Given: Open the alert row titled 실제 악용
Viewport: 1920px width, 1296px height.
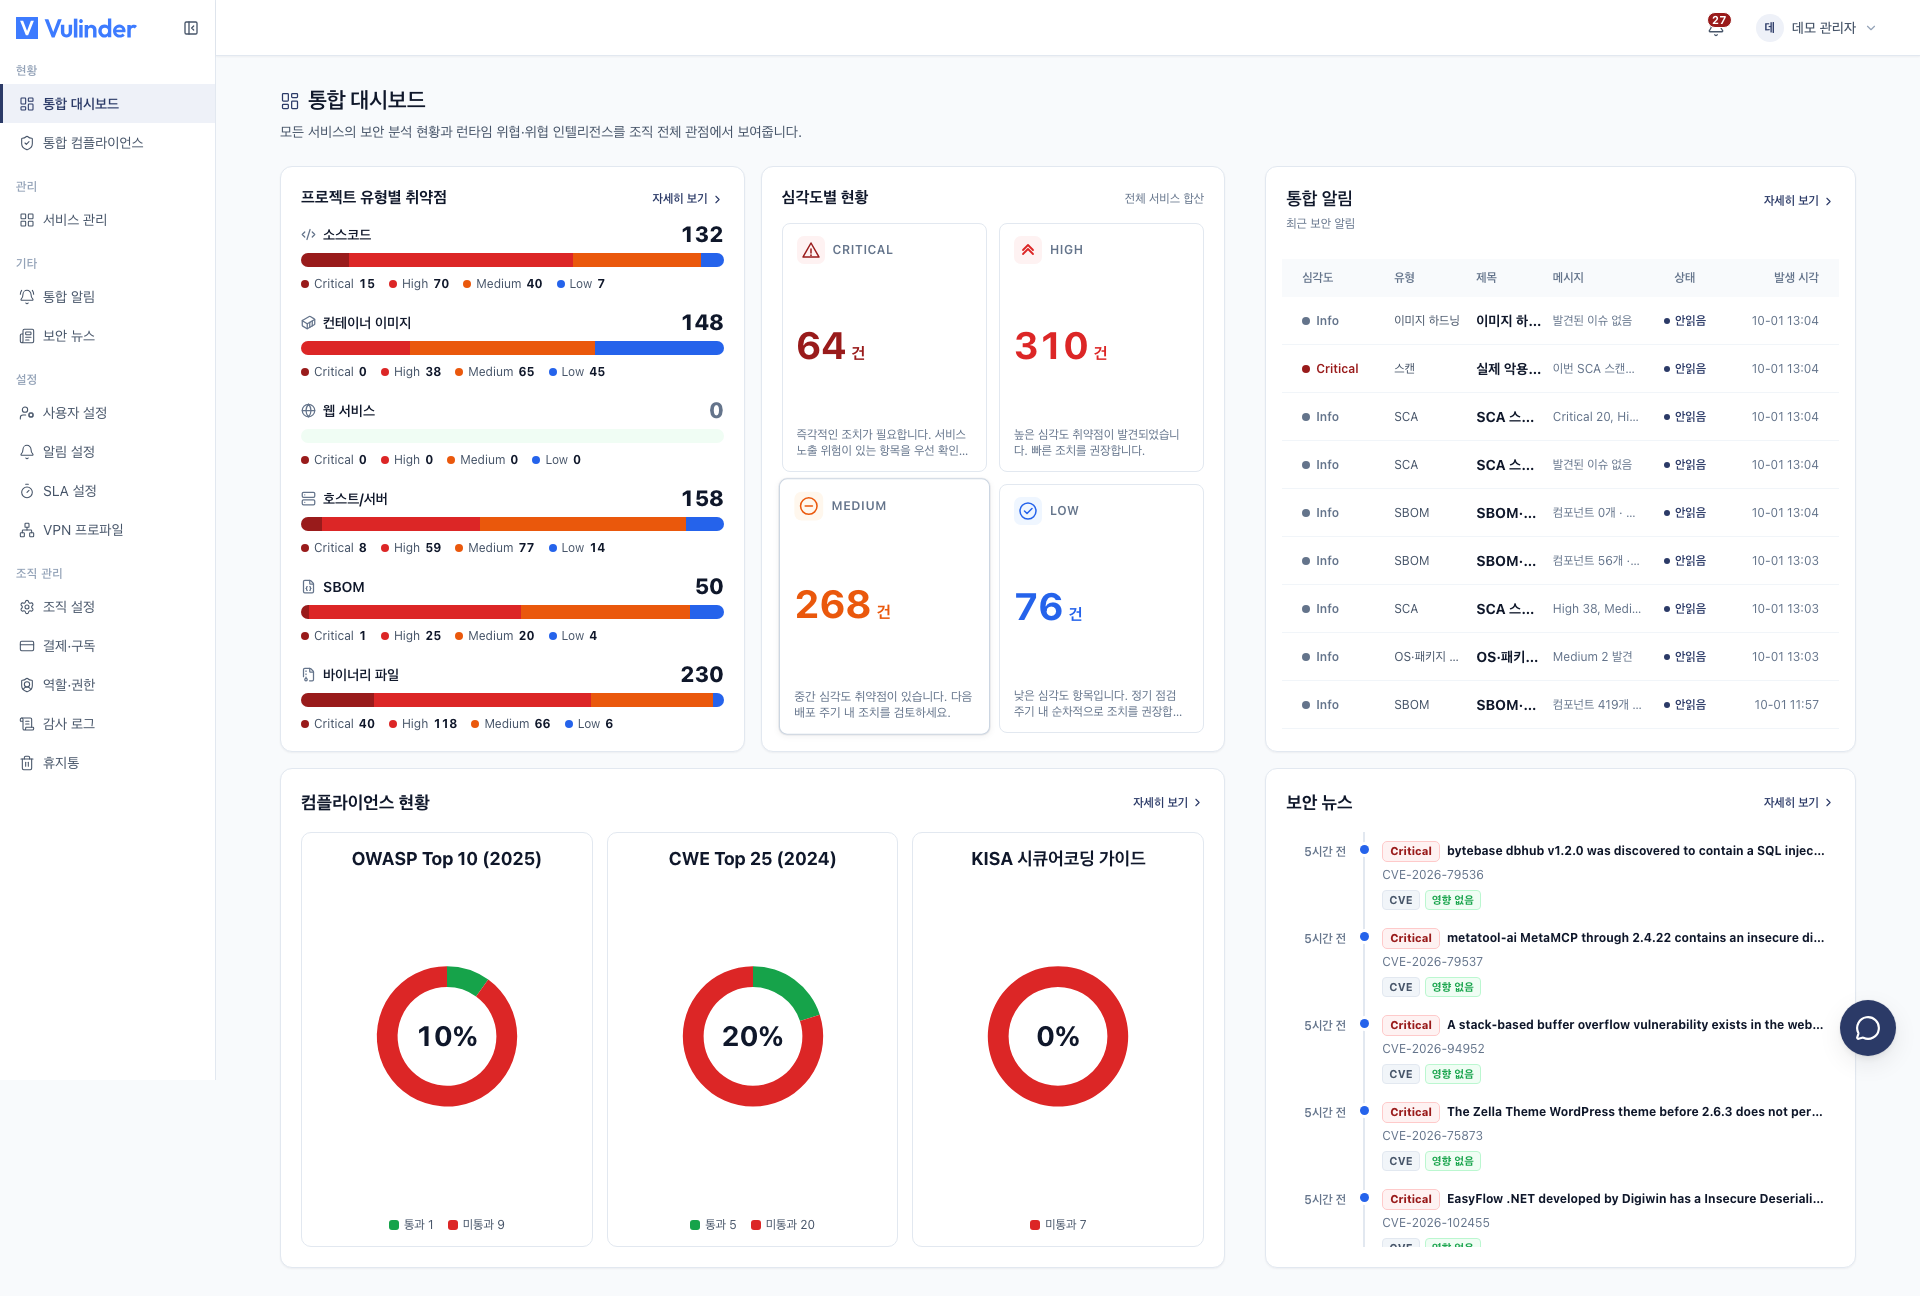Looking at the screenshot, I should [1560, 369].
